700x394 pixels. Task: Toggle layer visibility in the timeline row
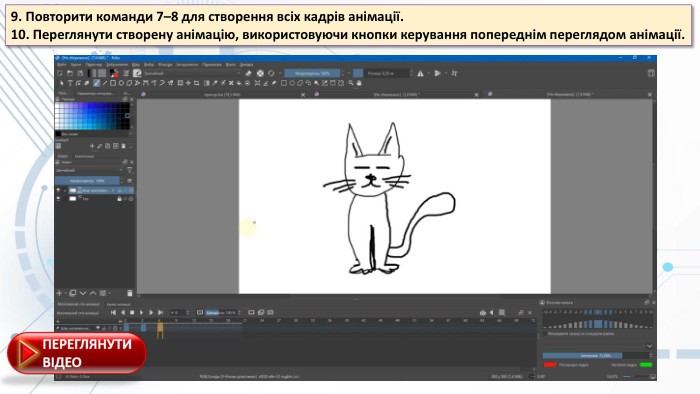pos(98,328)
